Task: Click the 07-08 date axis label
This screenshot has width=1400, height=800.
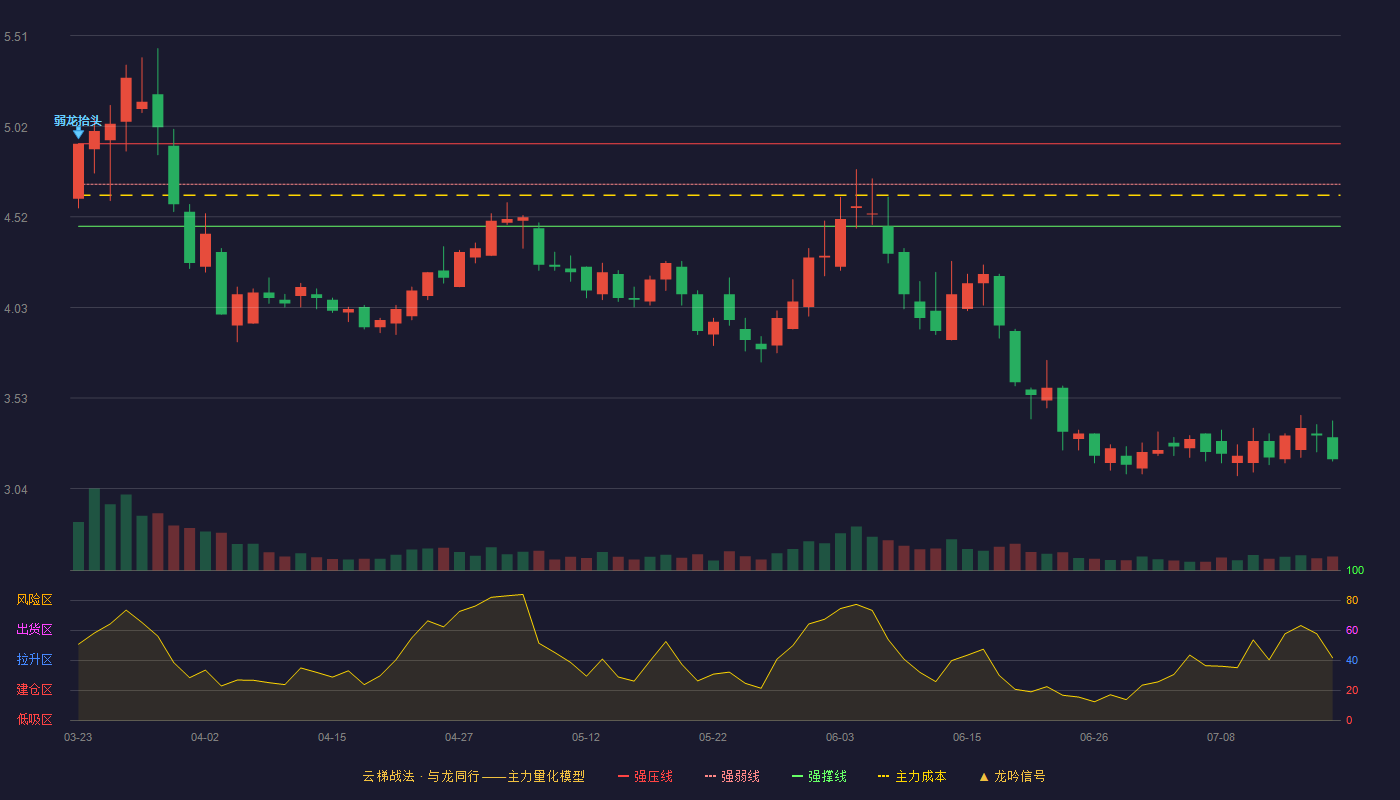Action: coord(1221,737)
